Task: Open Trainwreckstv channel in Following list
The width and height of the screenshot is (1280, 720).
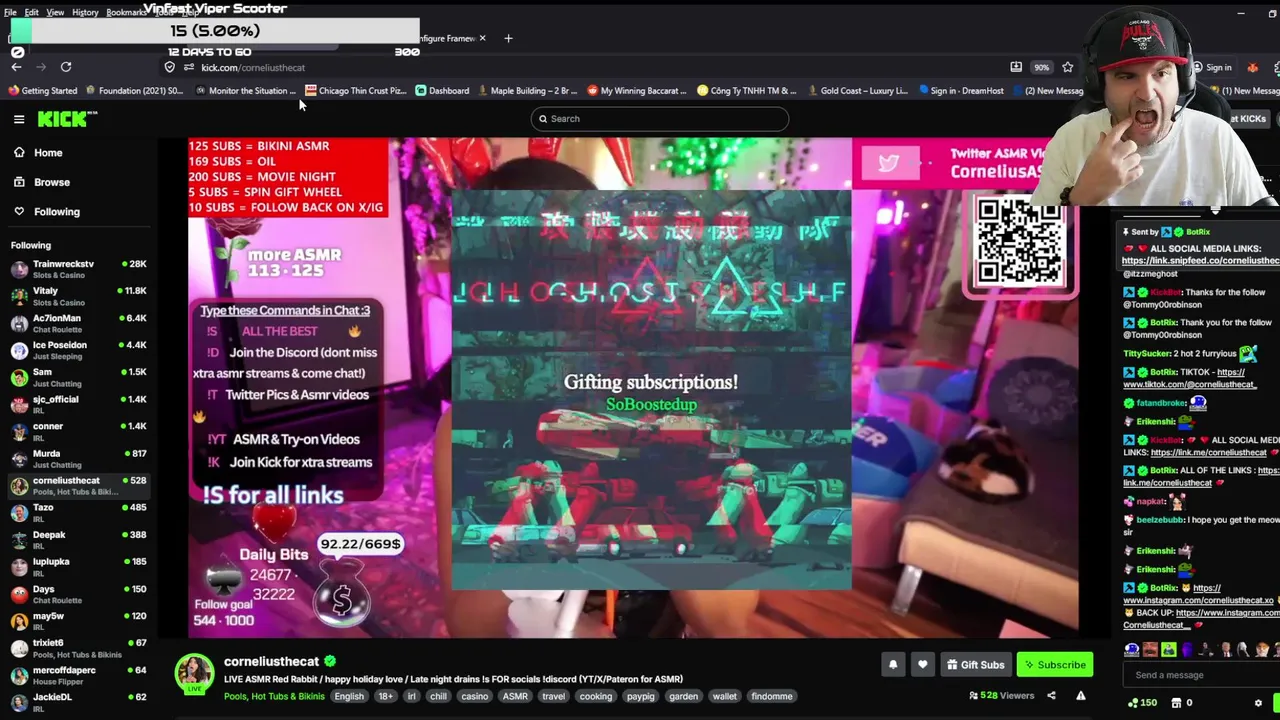Action: pyautogui.click(x=78, y=269)
